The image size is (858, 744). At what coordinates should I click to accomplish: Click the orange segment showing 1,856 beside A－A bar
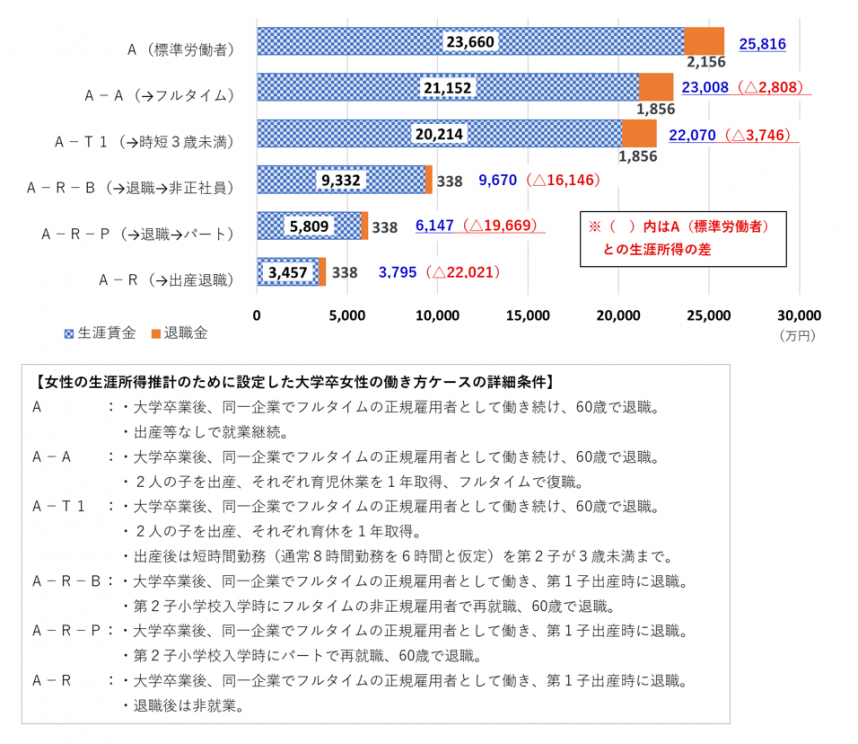pyautogui.click(x=656, y=87)
